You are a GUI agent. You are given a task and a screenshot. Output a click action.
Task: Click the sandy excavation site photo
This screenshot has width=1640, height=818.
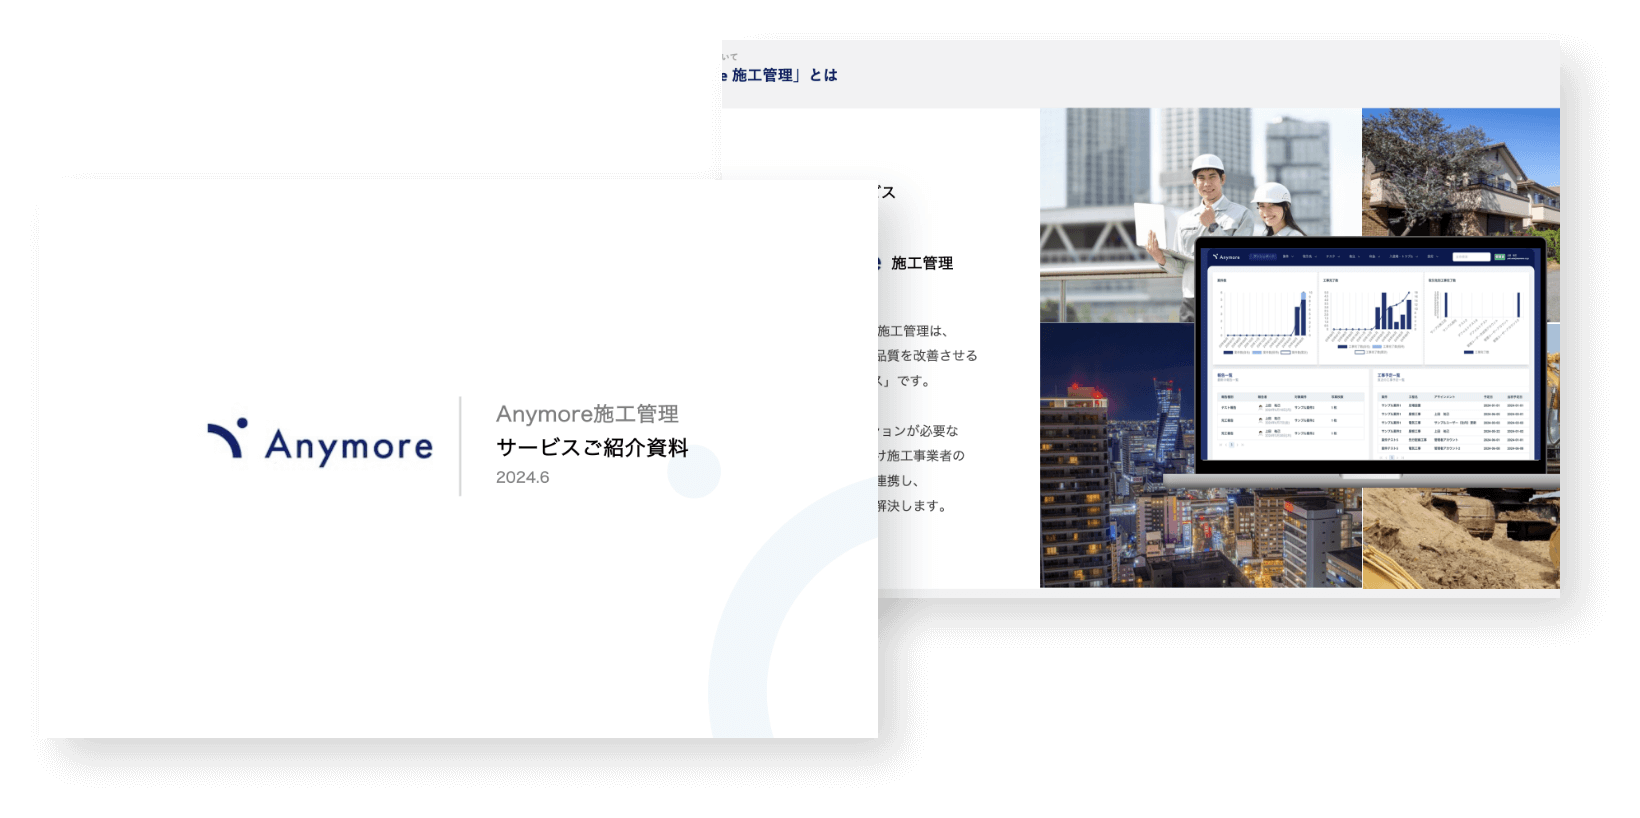pos(1461,540)
